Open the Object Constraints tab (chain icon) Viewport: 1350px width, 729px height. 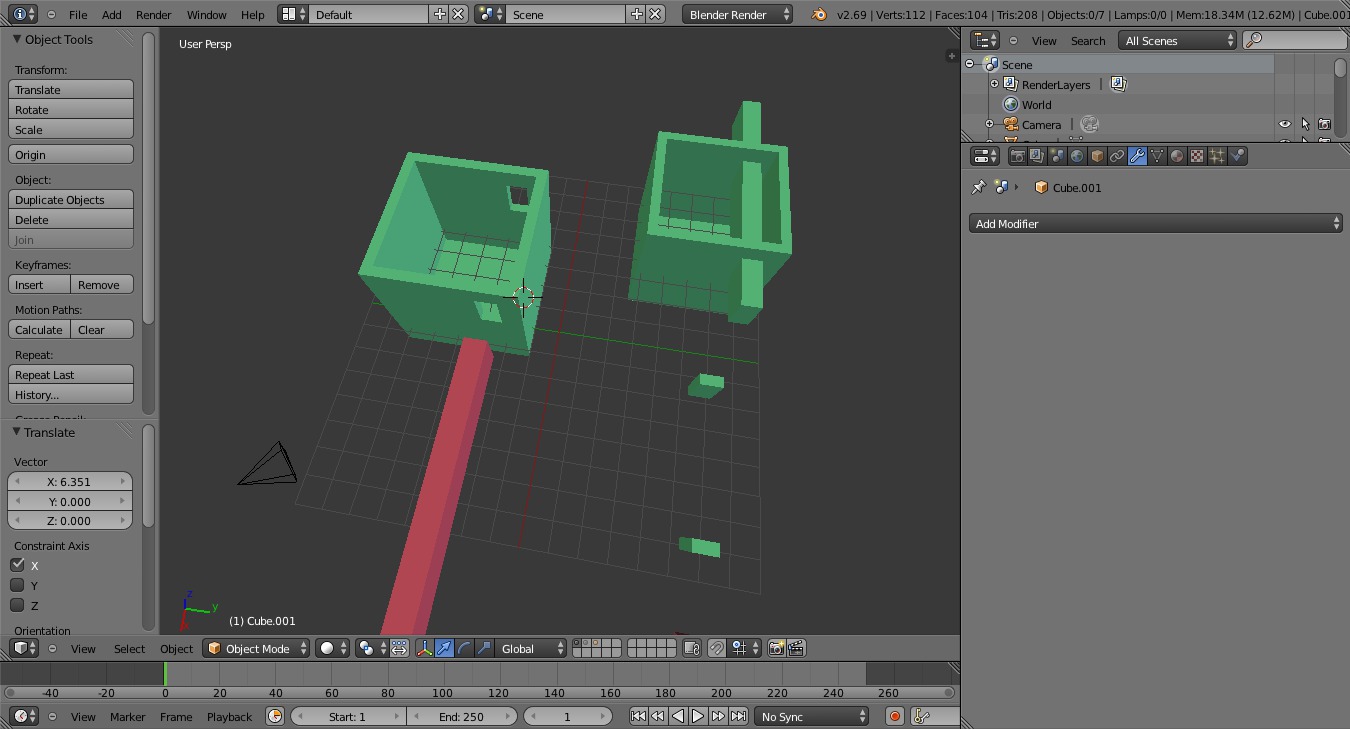click(x=1117, y=156)
